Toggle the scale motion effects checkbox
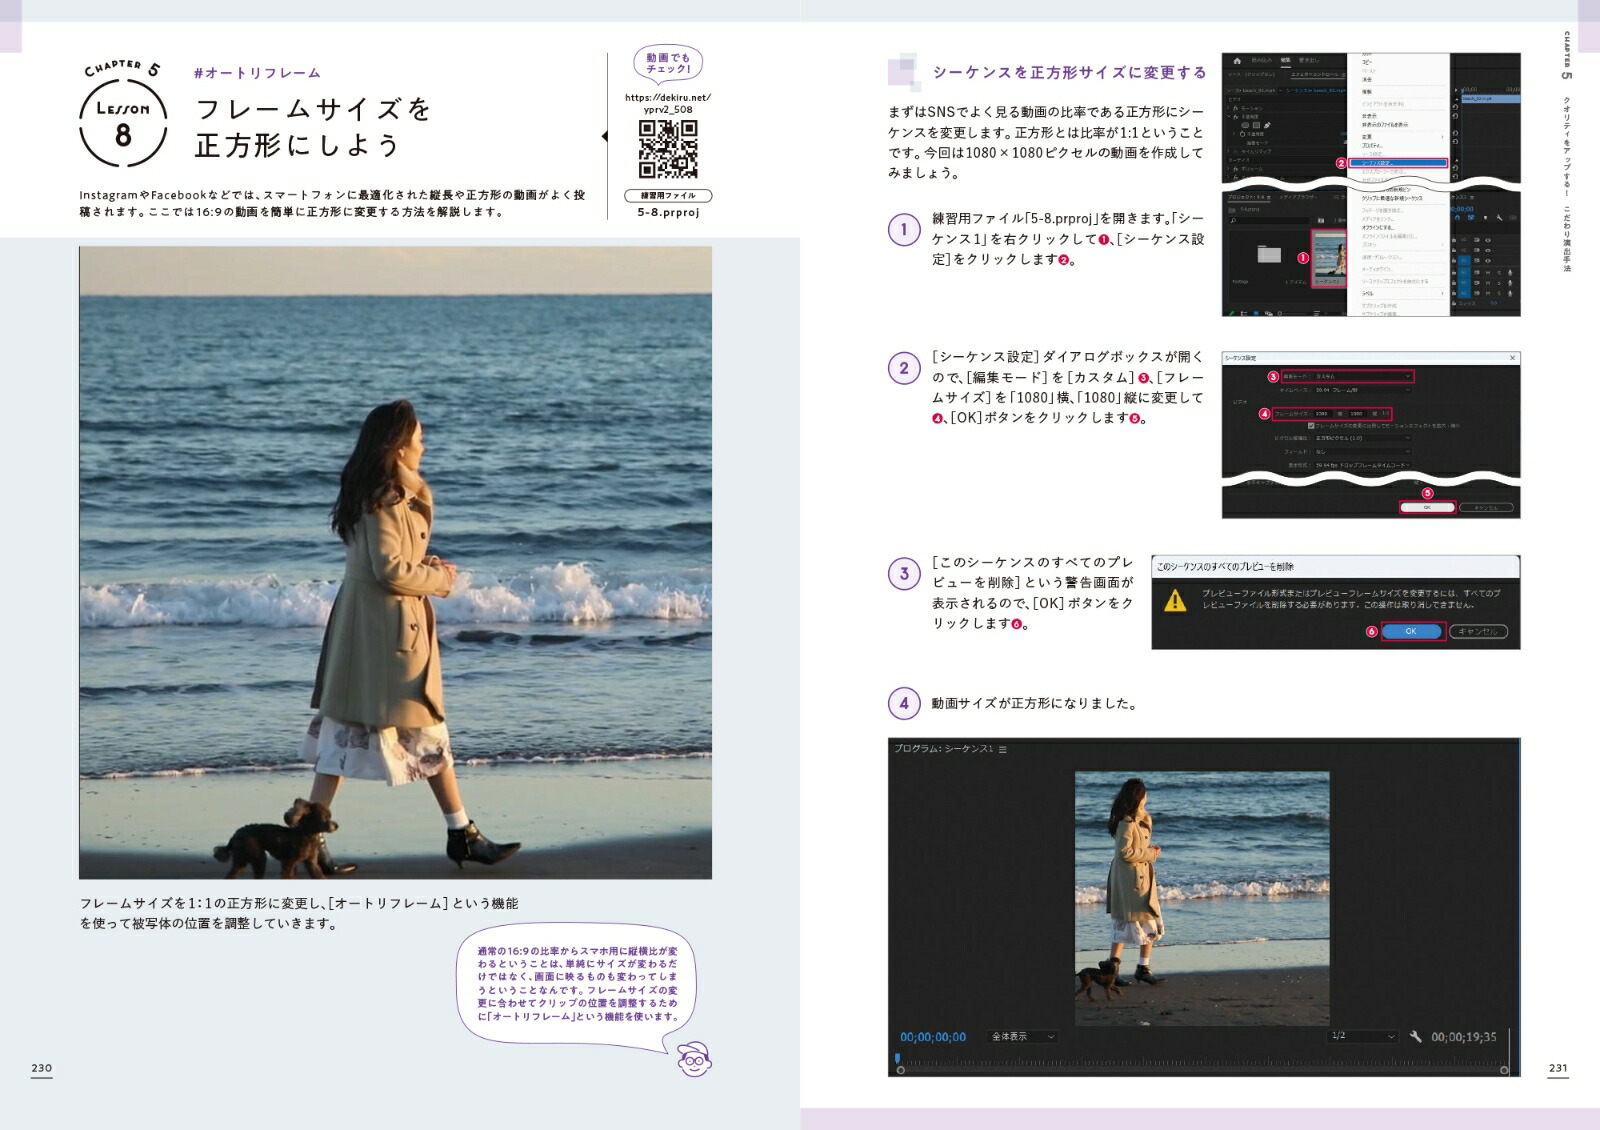Screen dimensions: 1600x1130 [1311, 425]
